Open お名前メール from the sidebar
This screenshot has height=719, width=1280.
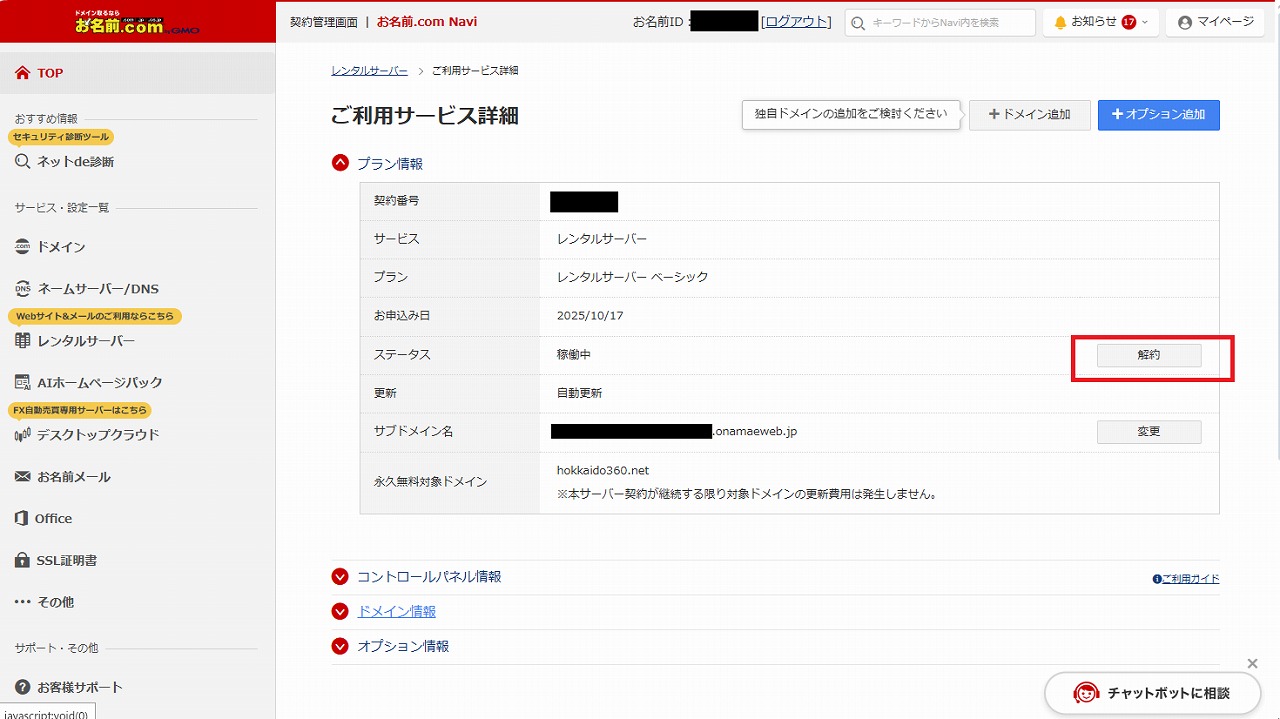tap(73, 477)
